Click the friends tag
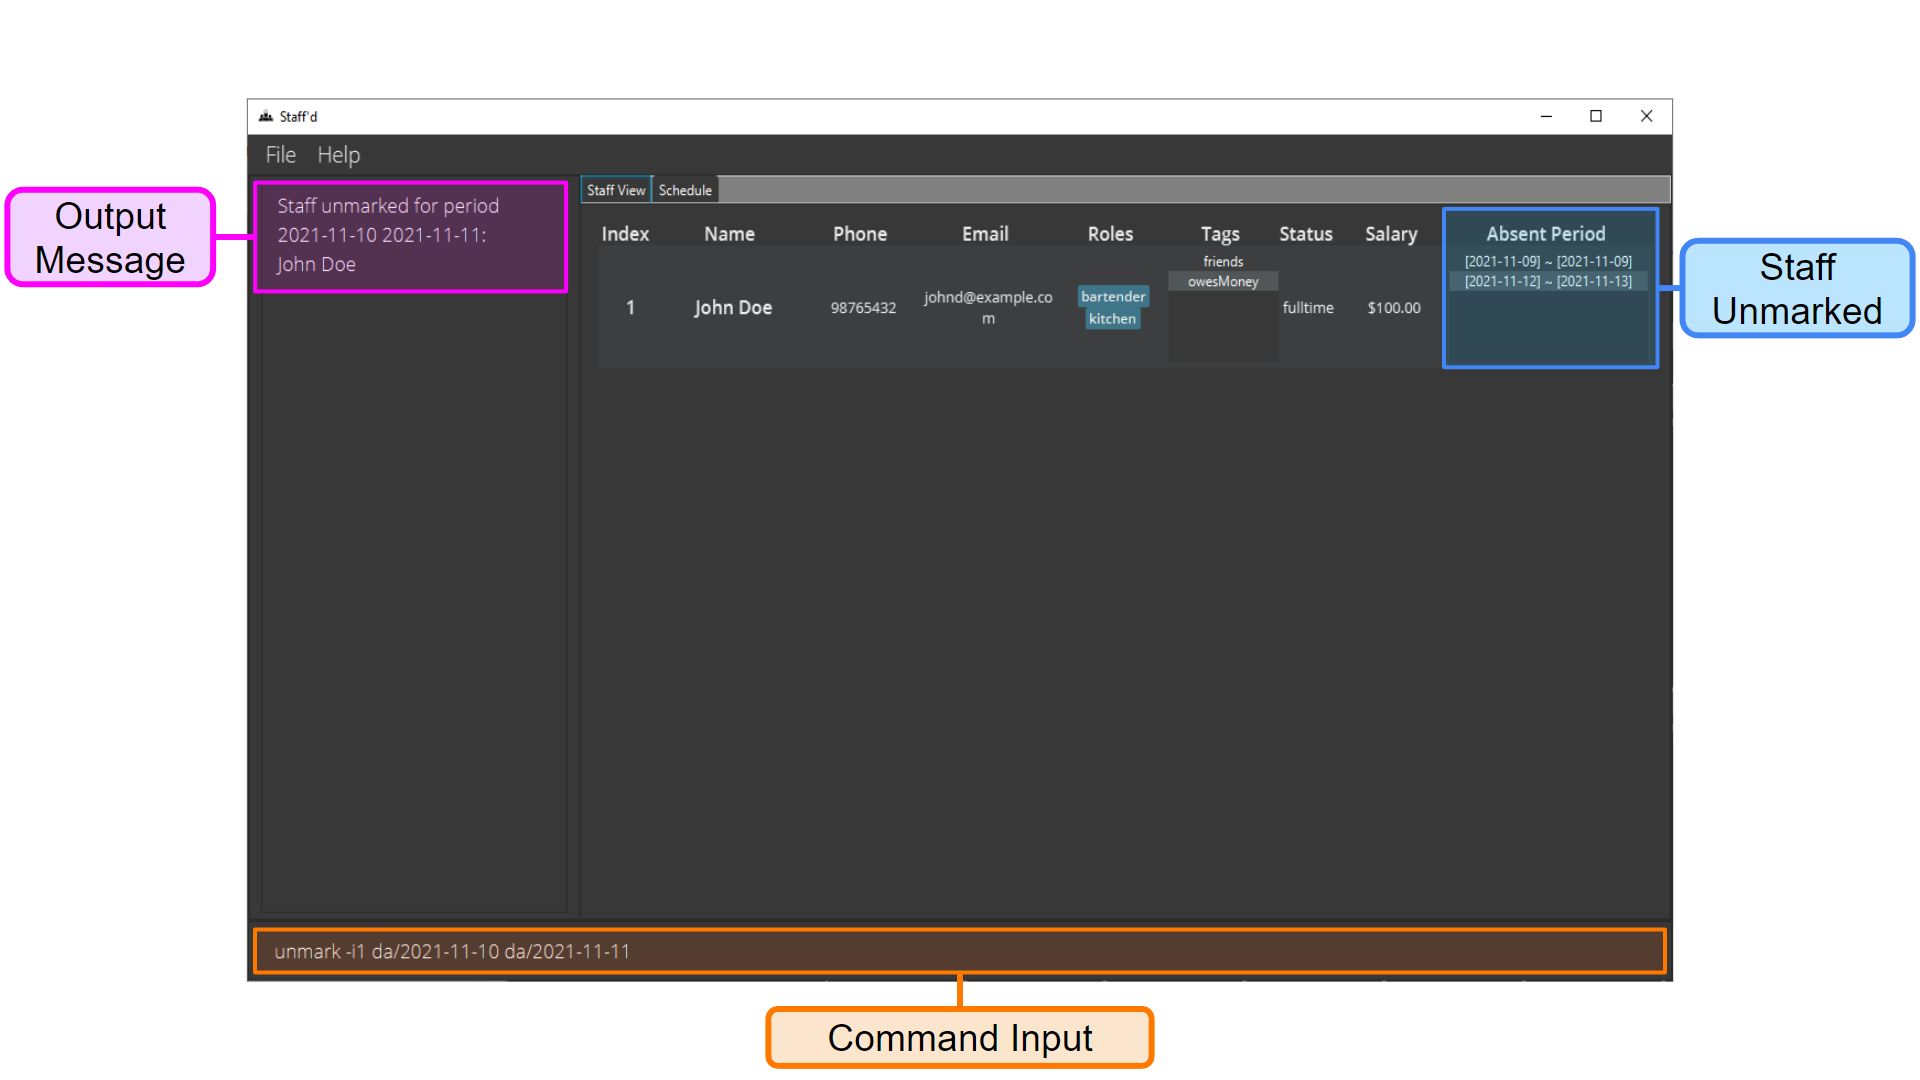1920x1080 pixels. point(1223,262)
